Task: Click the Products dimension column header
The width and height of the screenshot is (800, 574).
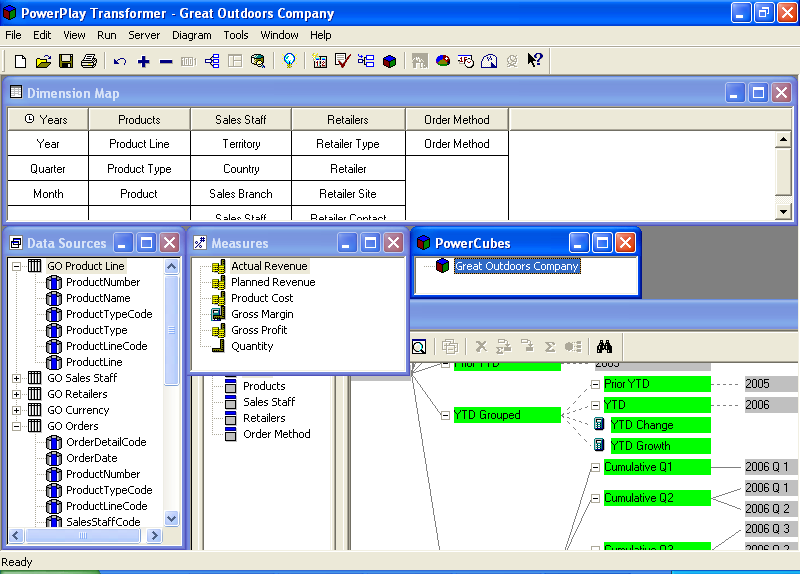Action: coord(139,120)
